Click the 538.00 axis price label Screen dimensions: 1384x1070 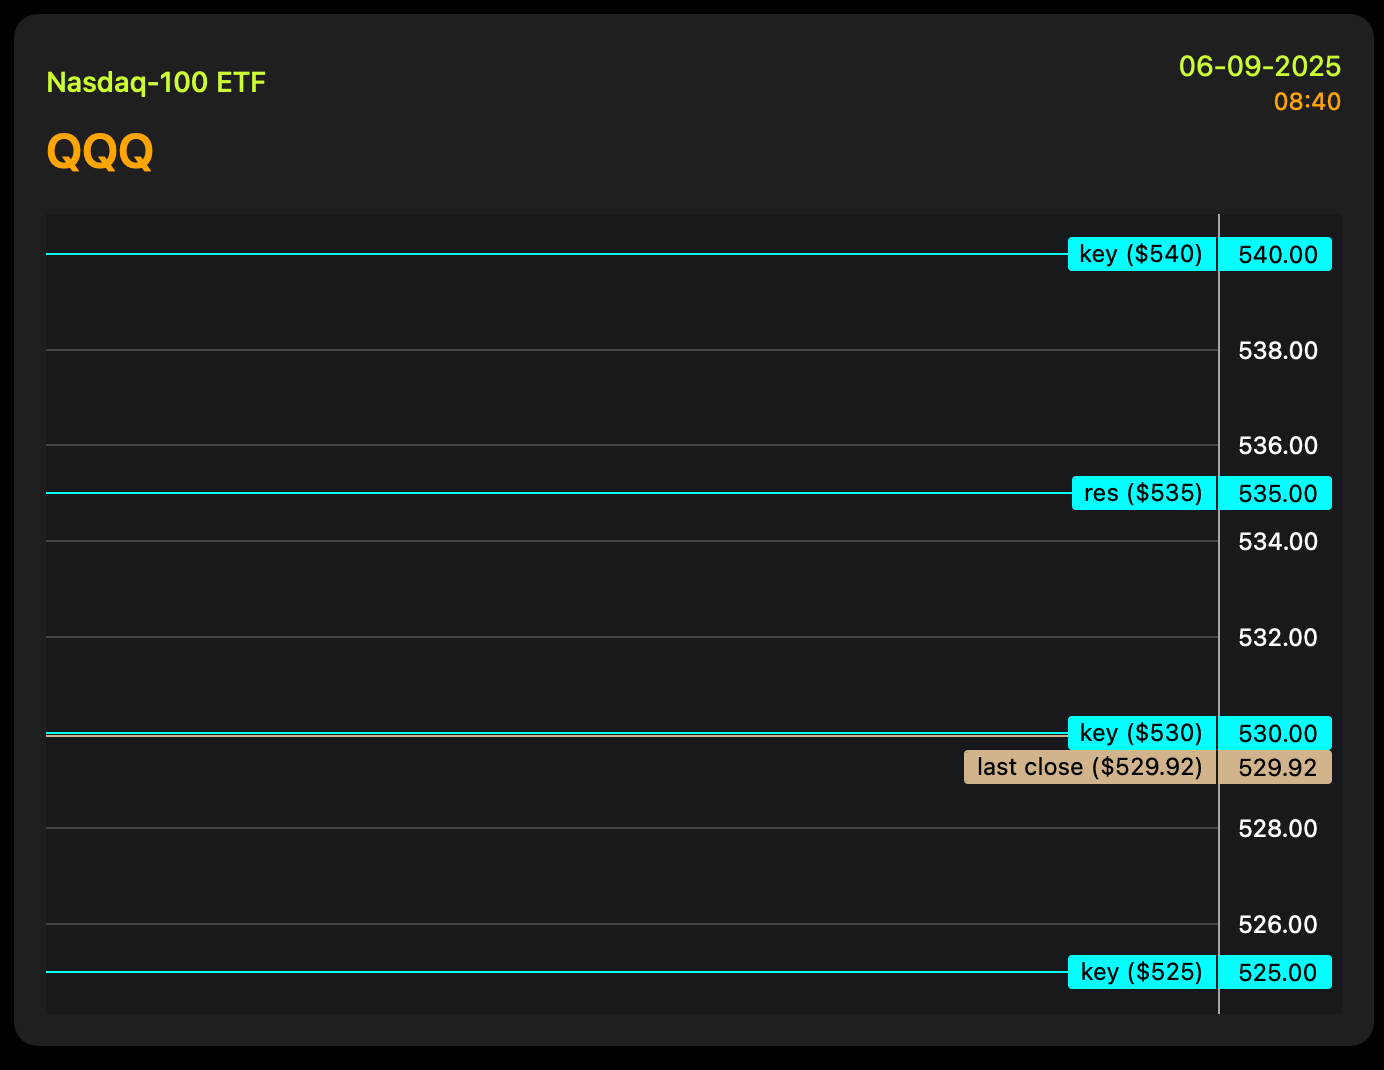click(x=1277, y=350)
